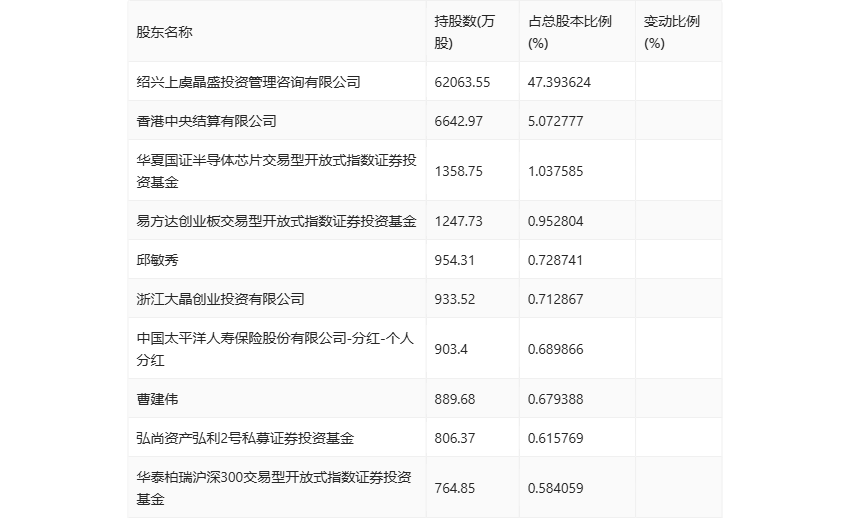Select shareholder 浙江大晶创业投资有限公司
Screen dimensions: 850x518
click(x=220, y=299)
